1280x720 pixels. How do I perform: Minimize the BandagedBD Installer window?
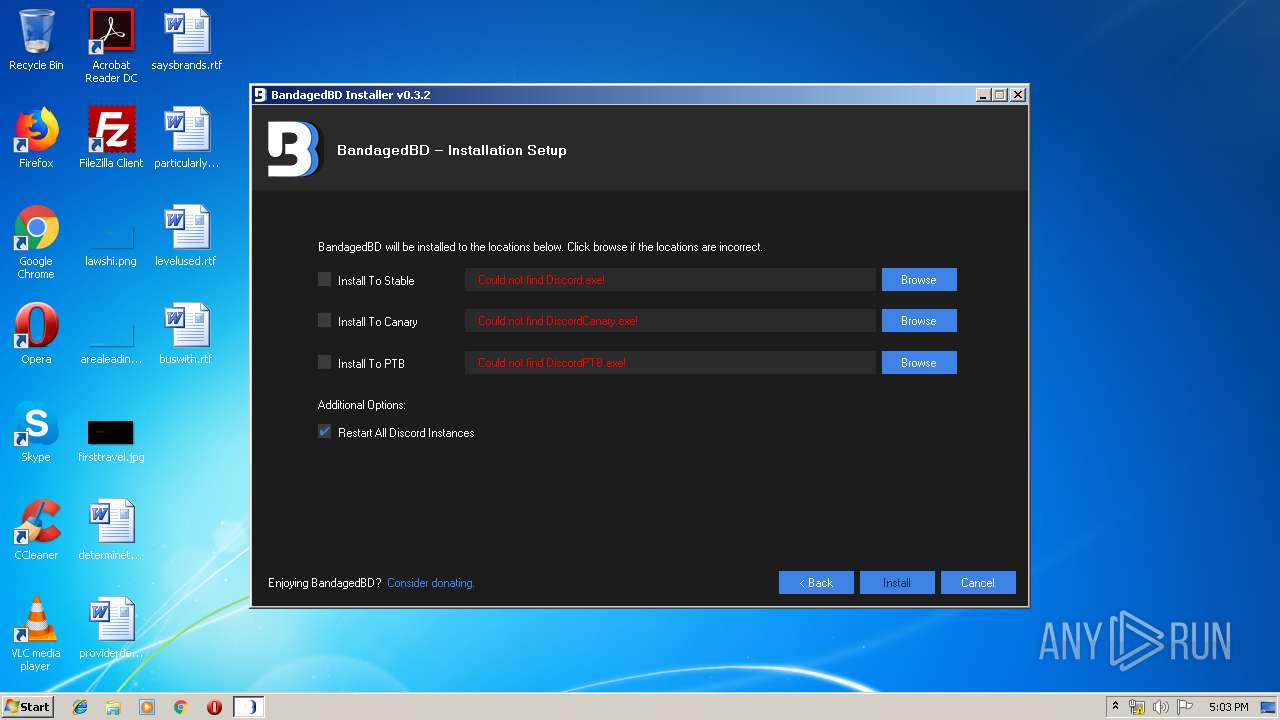pyautogui.click(x=983, y=95)
